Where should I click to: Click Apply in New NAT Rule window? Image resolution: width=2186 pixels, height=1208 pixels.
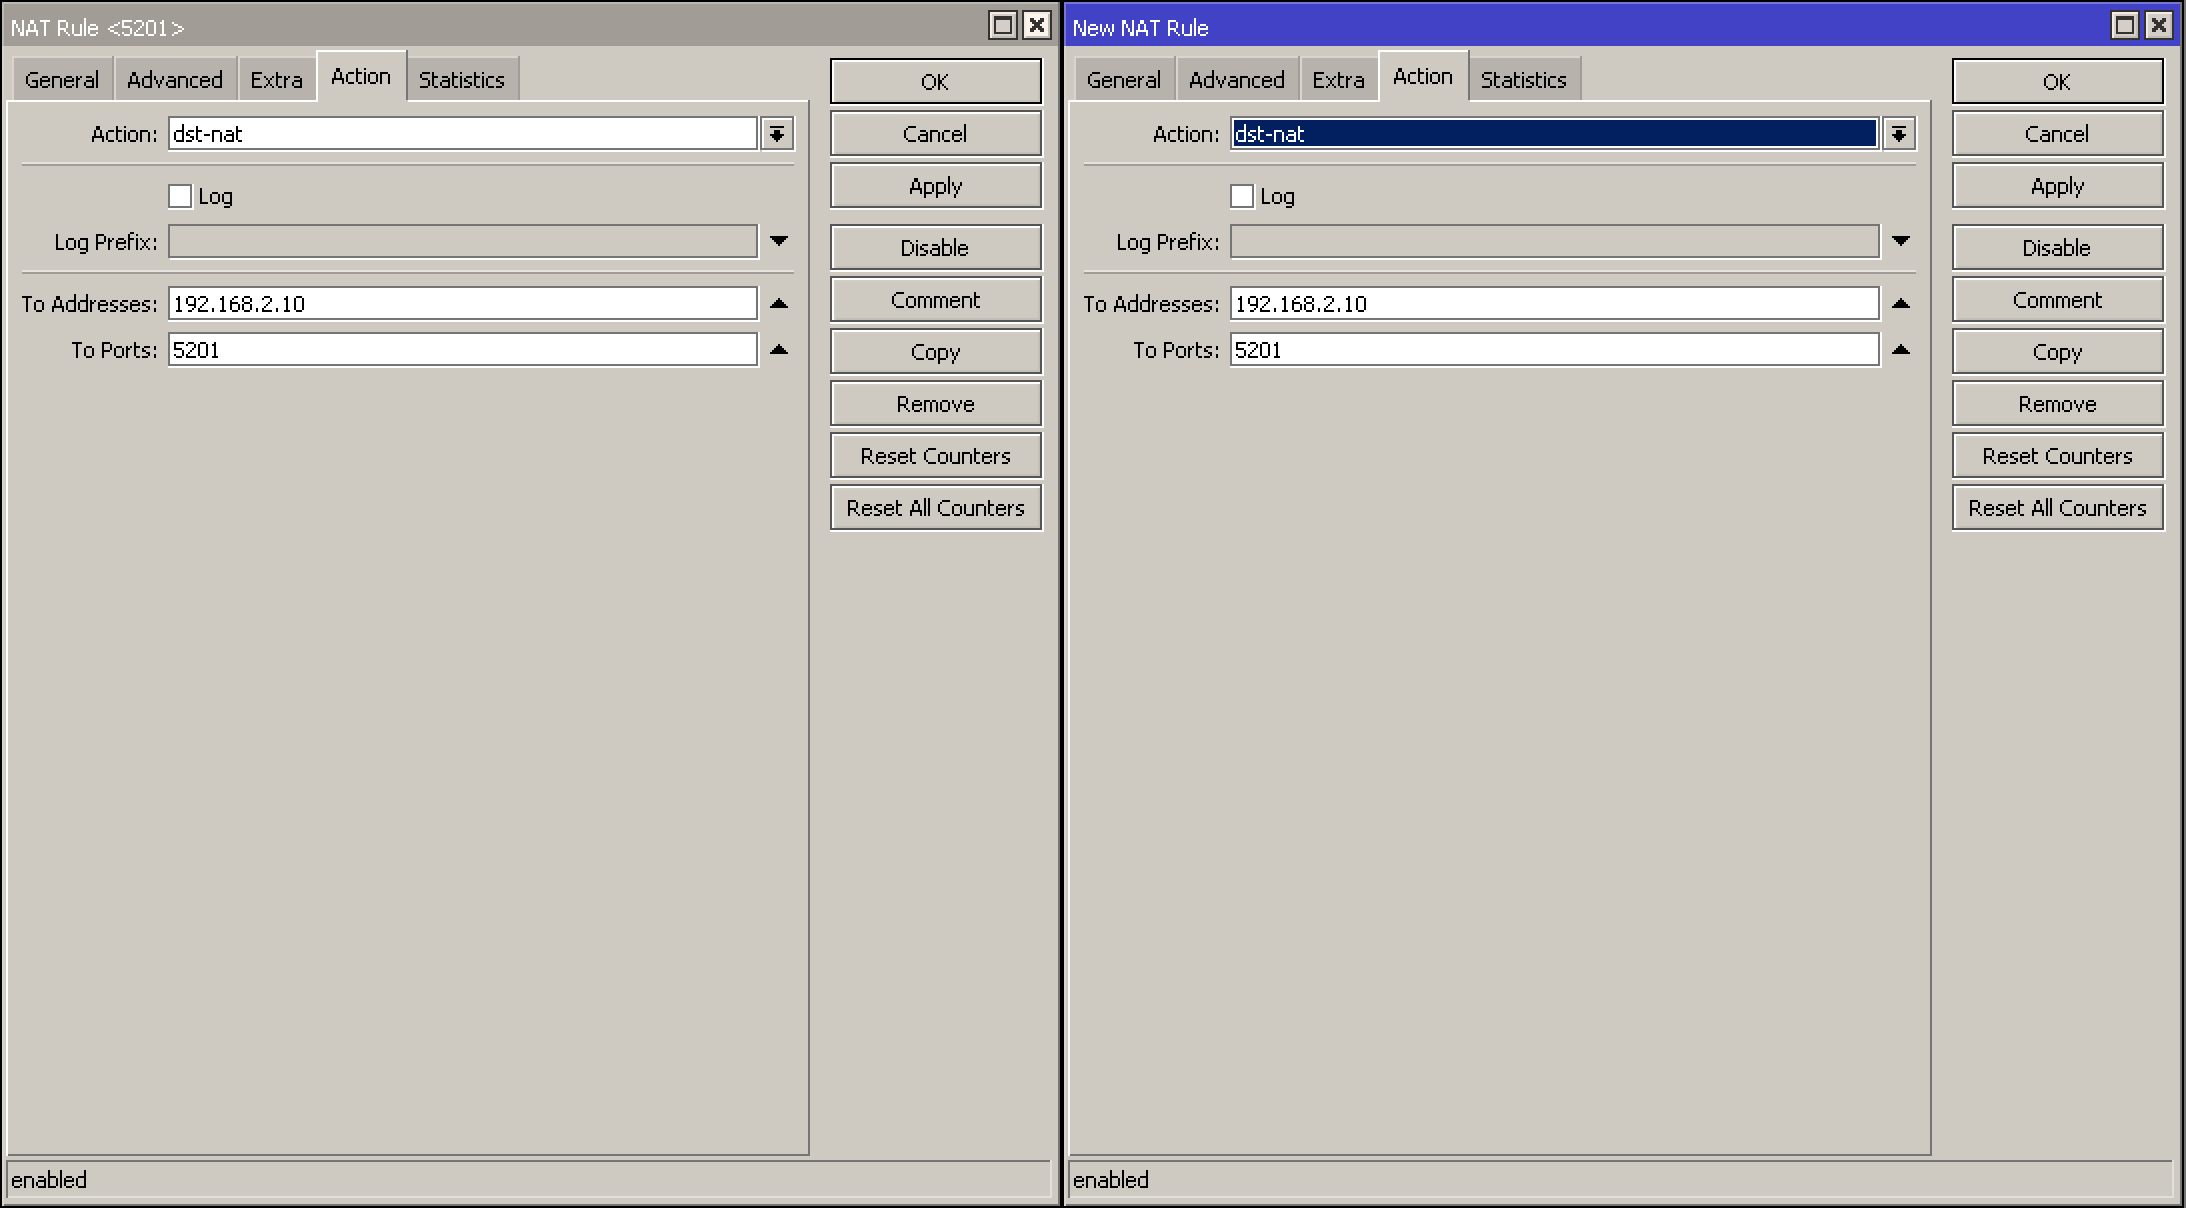[2058, 186]
